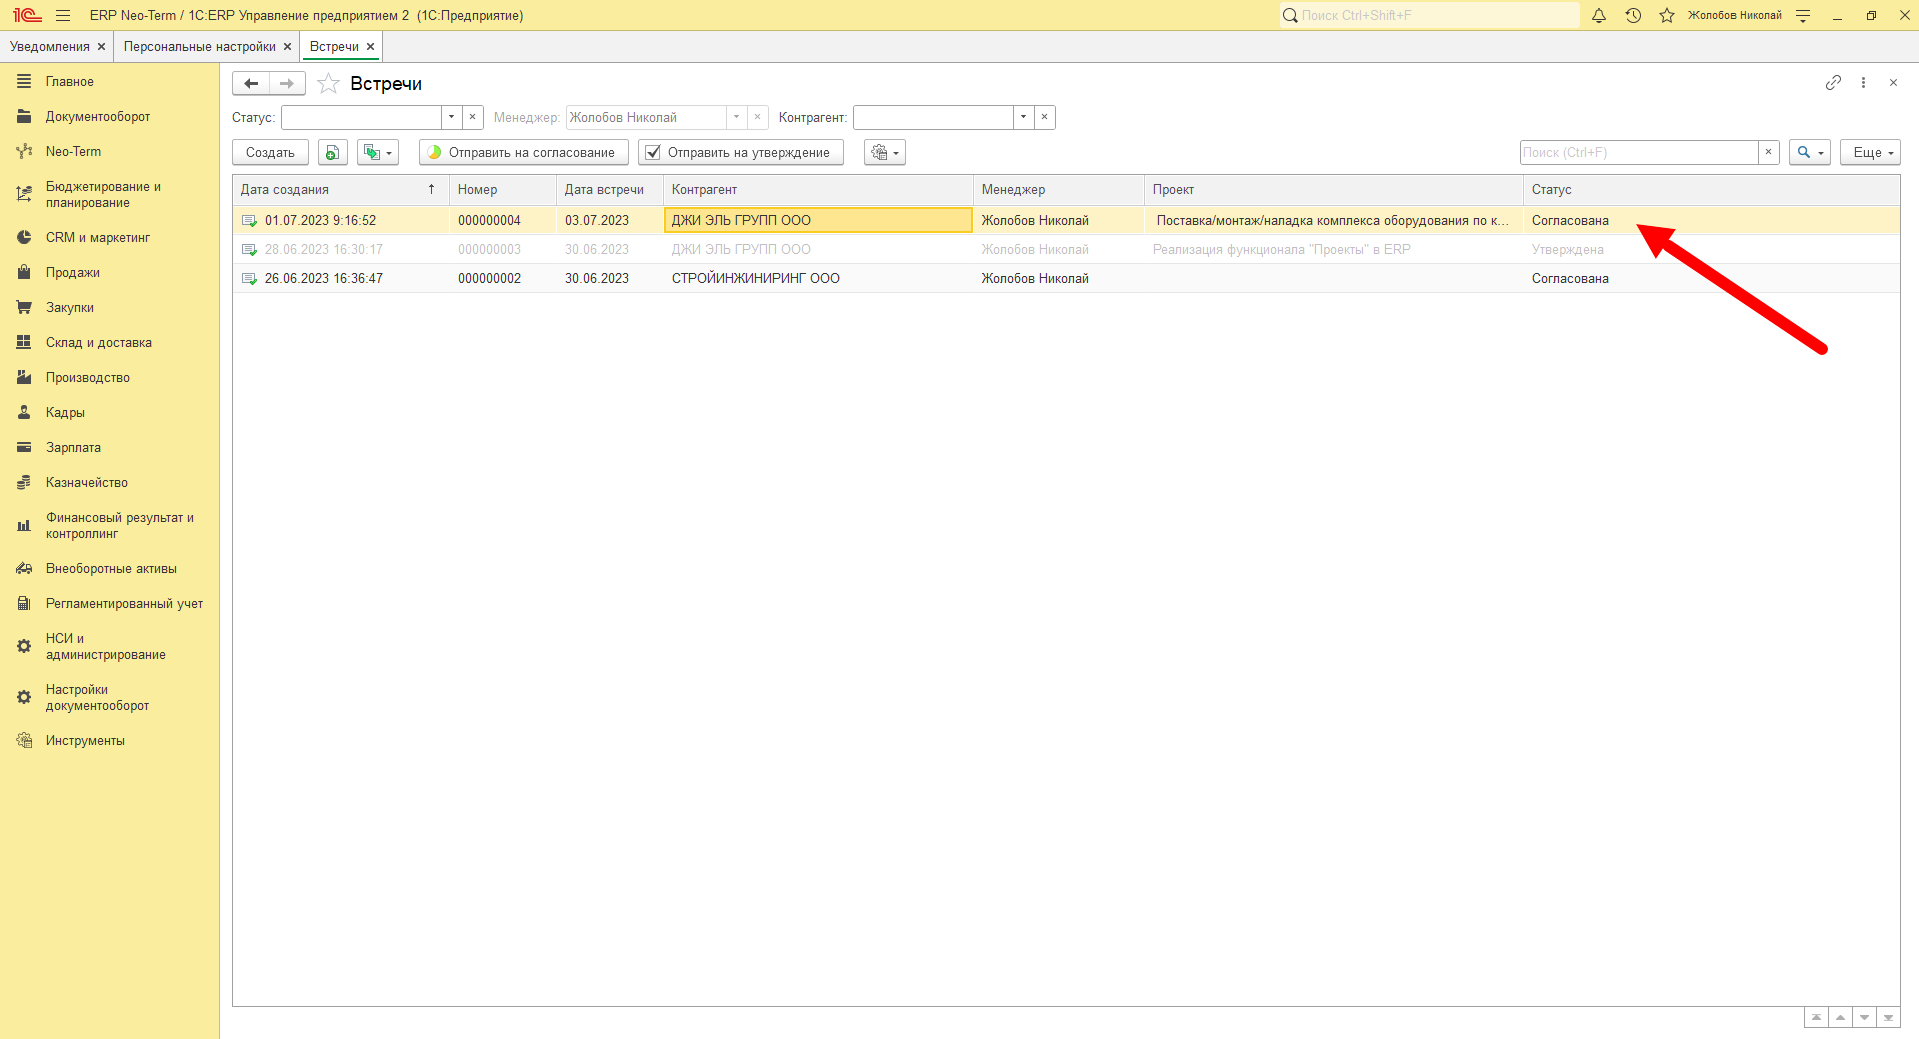This screenshot has height=1039, width=1919.
Task: Open favorites star in title bar
Action: click(x=1667, y=15)
